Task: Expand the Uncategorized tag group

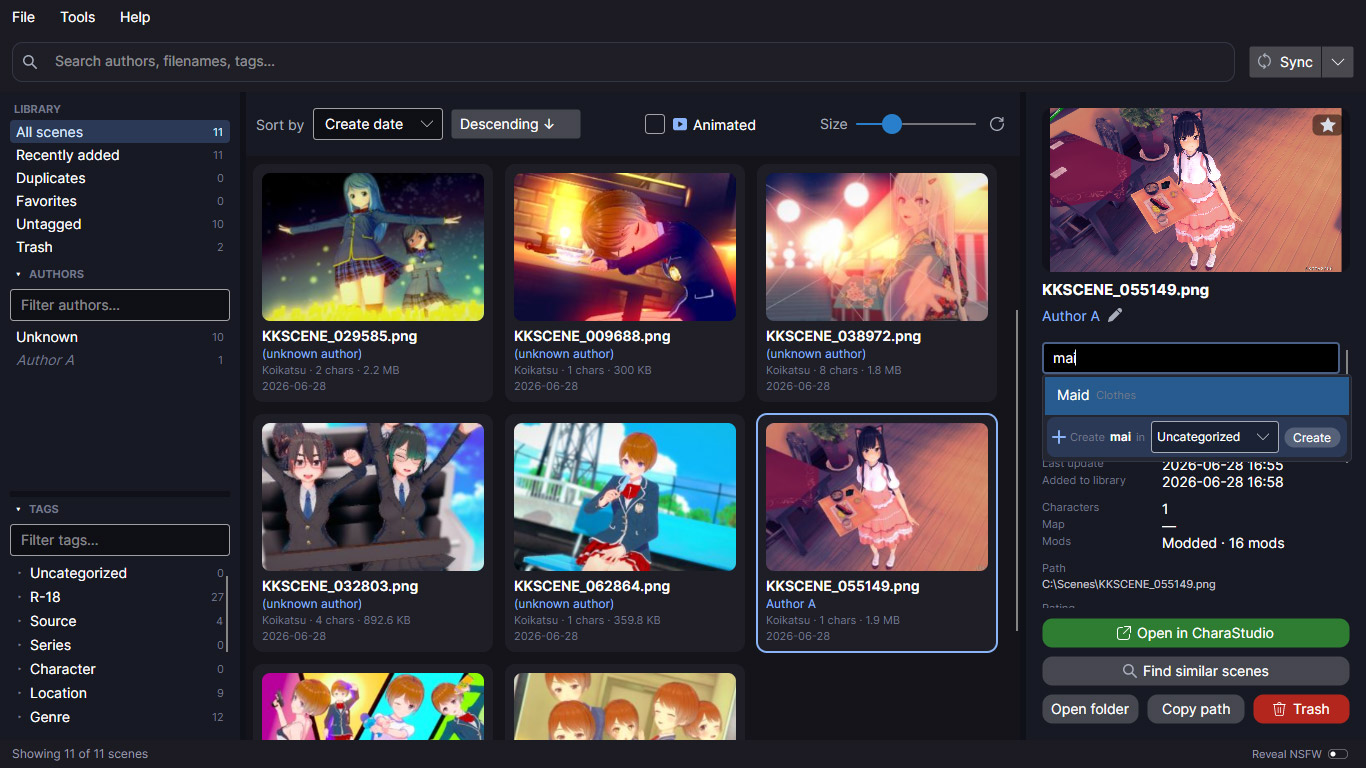Action: coord(19,573)
